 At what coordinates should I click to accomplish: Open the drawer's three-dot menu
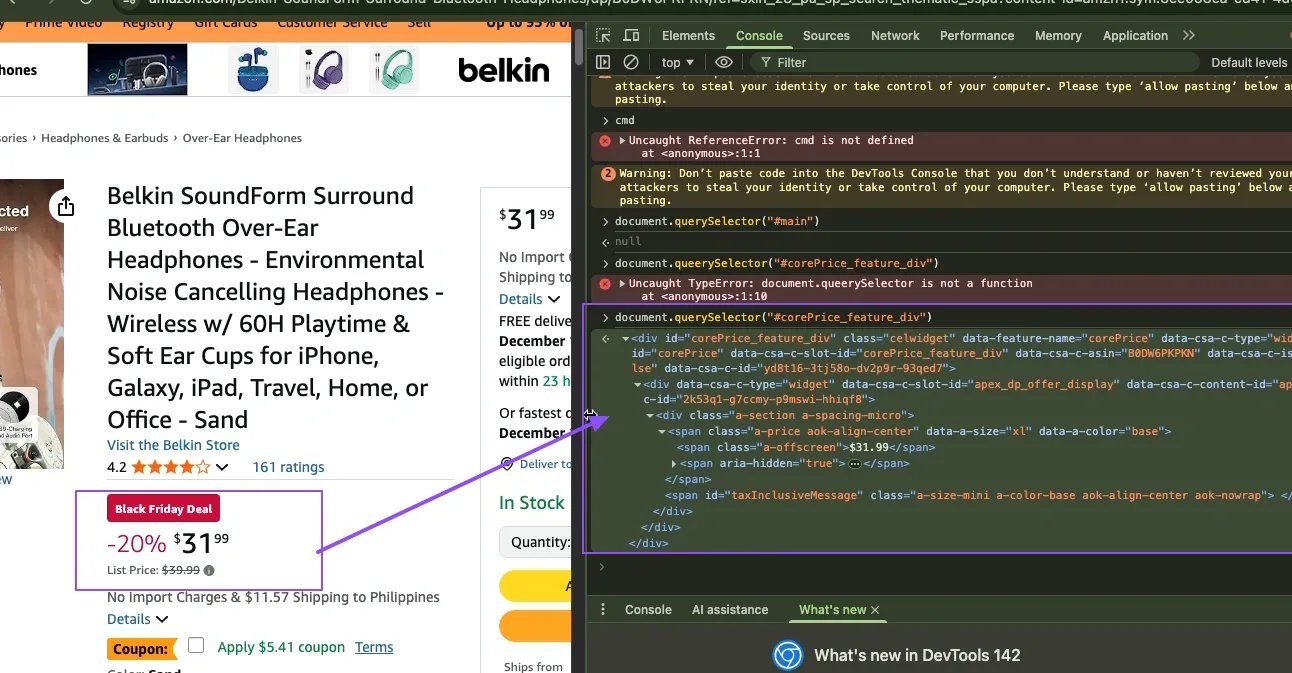coord(603,610)
